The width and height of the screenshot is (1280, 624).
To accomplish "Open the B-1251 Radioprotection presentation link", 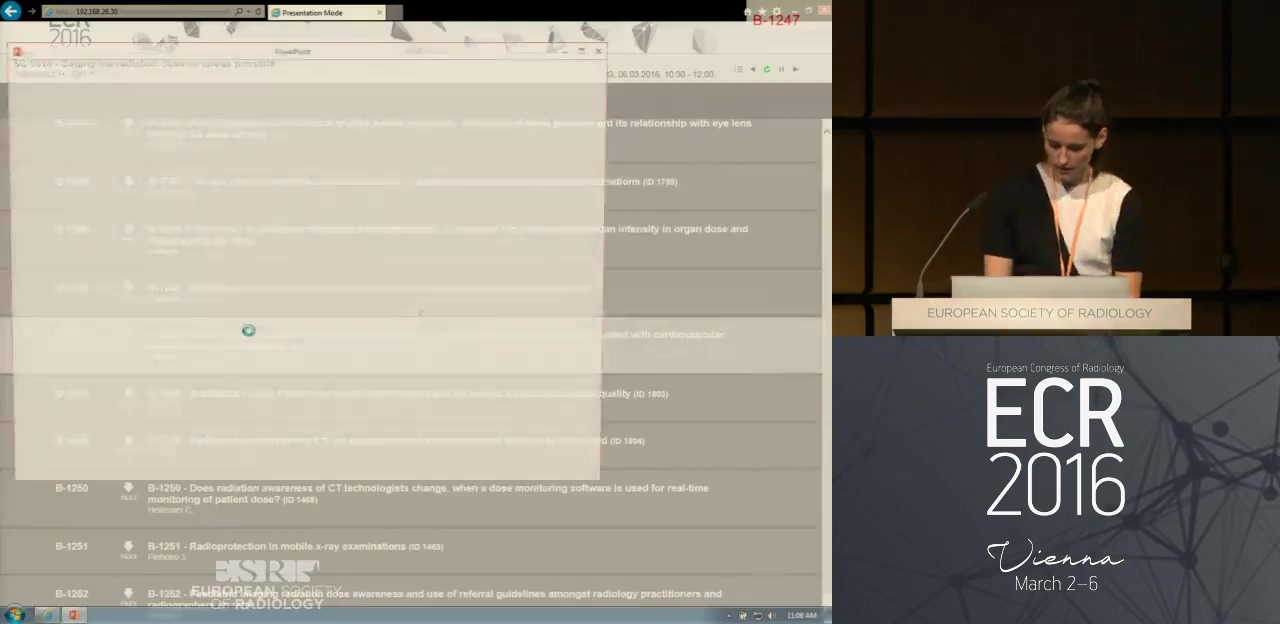I will coord(295,547).
